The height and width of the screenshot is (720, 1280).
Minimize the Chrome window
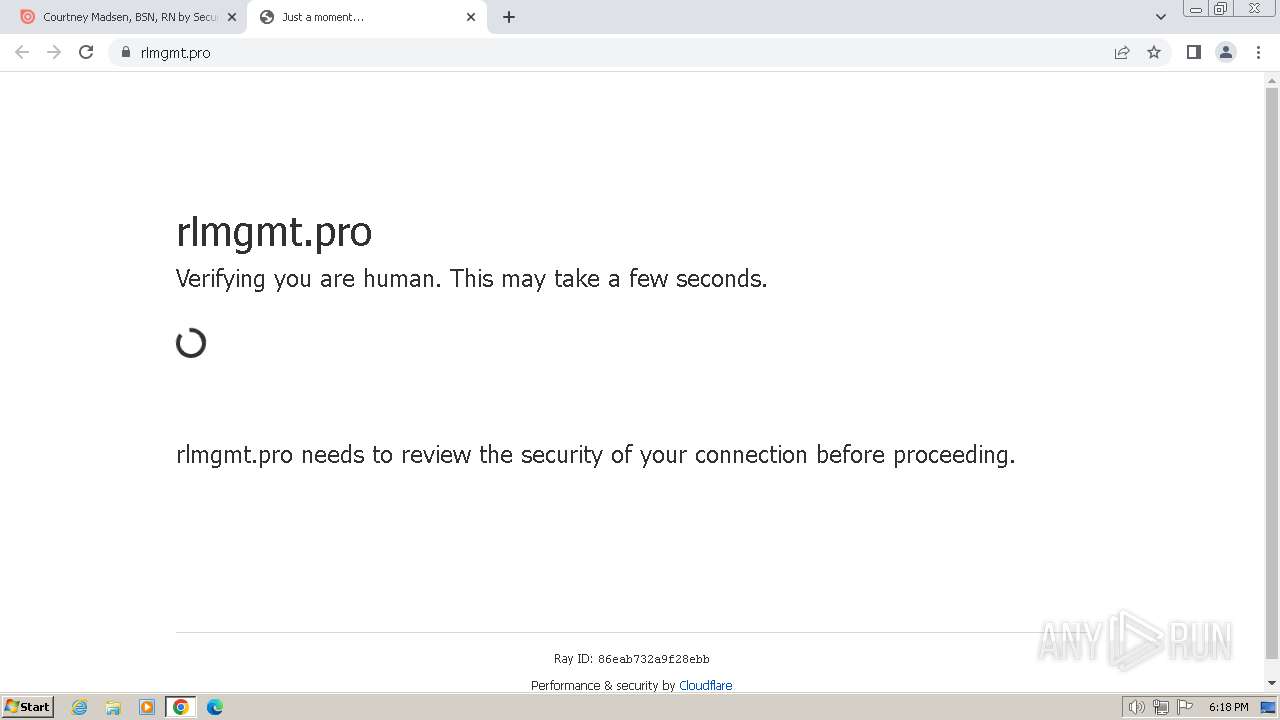[x=1195, y=9]
